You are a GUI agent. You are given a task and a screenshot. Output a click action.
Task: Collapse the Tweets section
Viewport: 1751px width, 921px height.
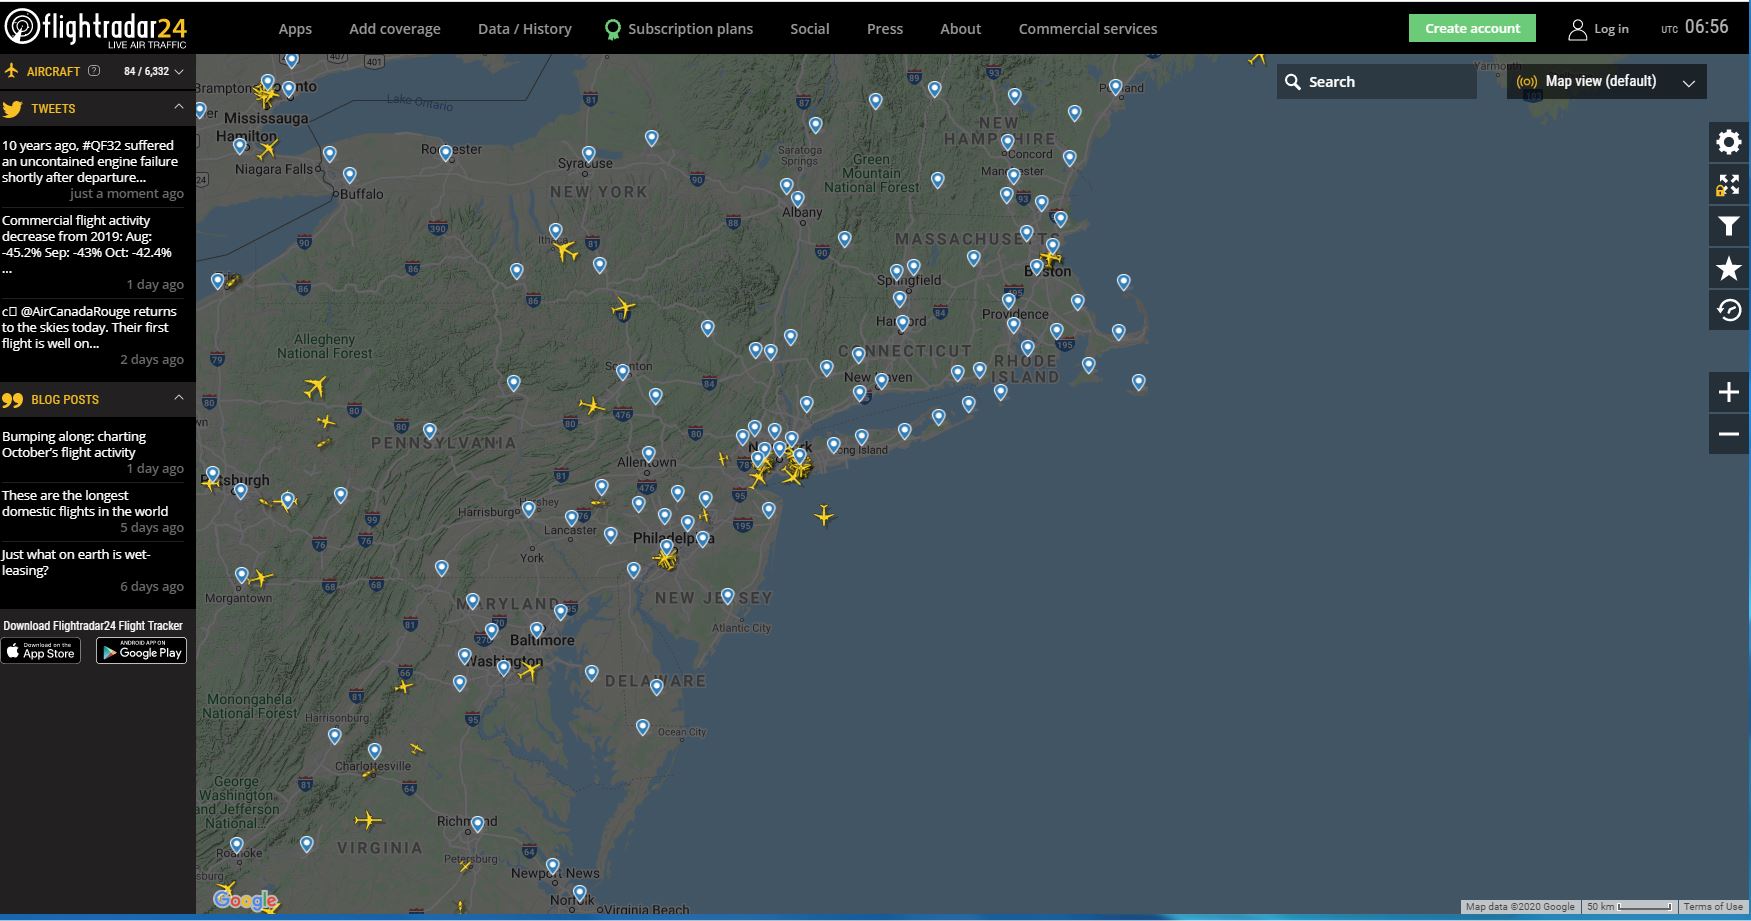click(179, 107)
